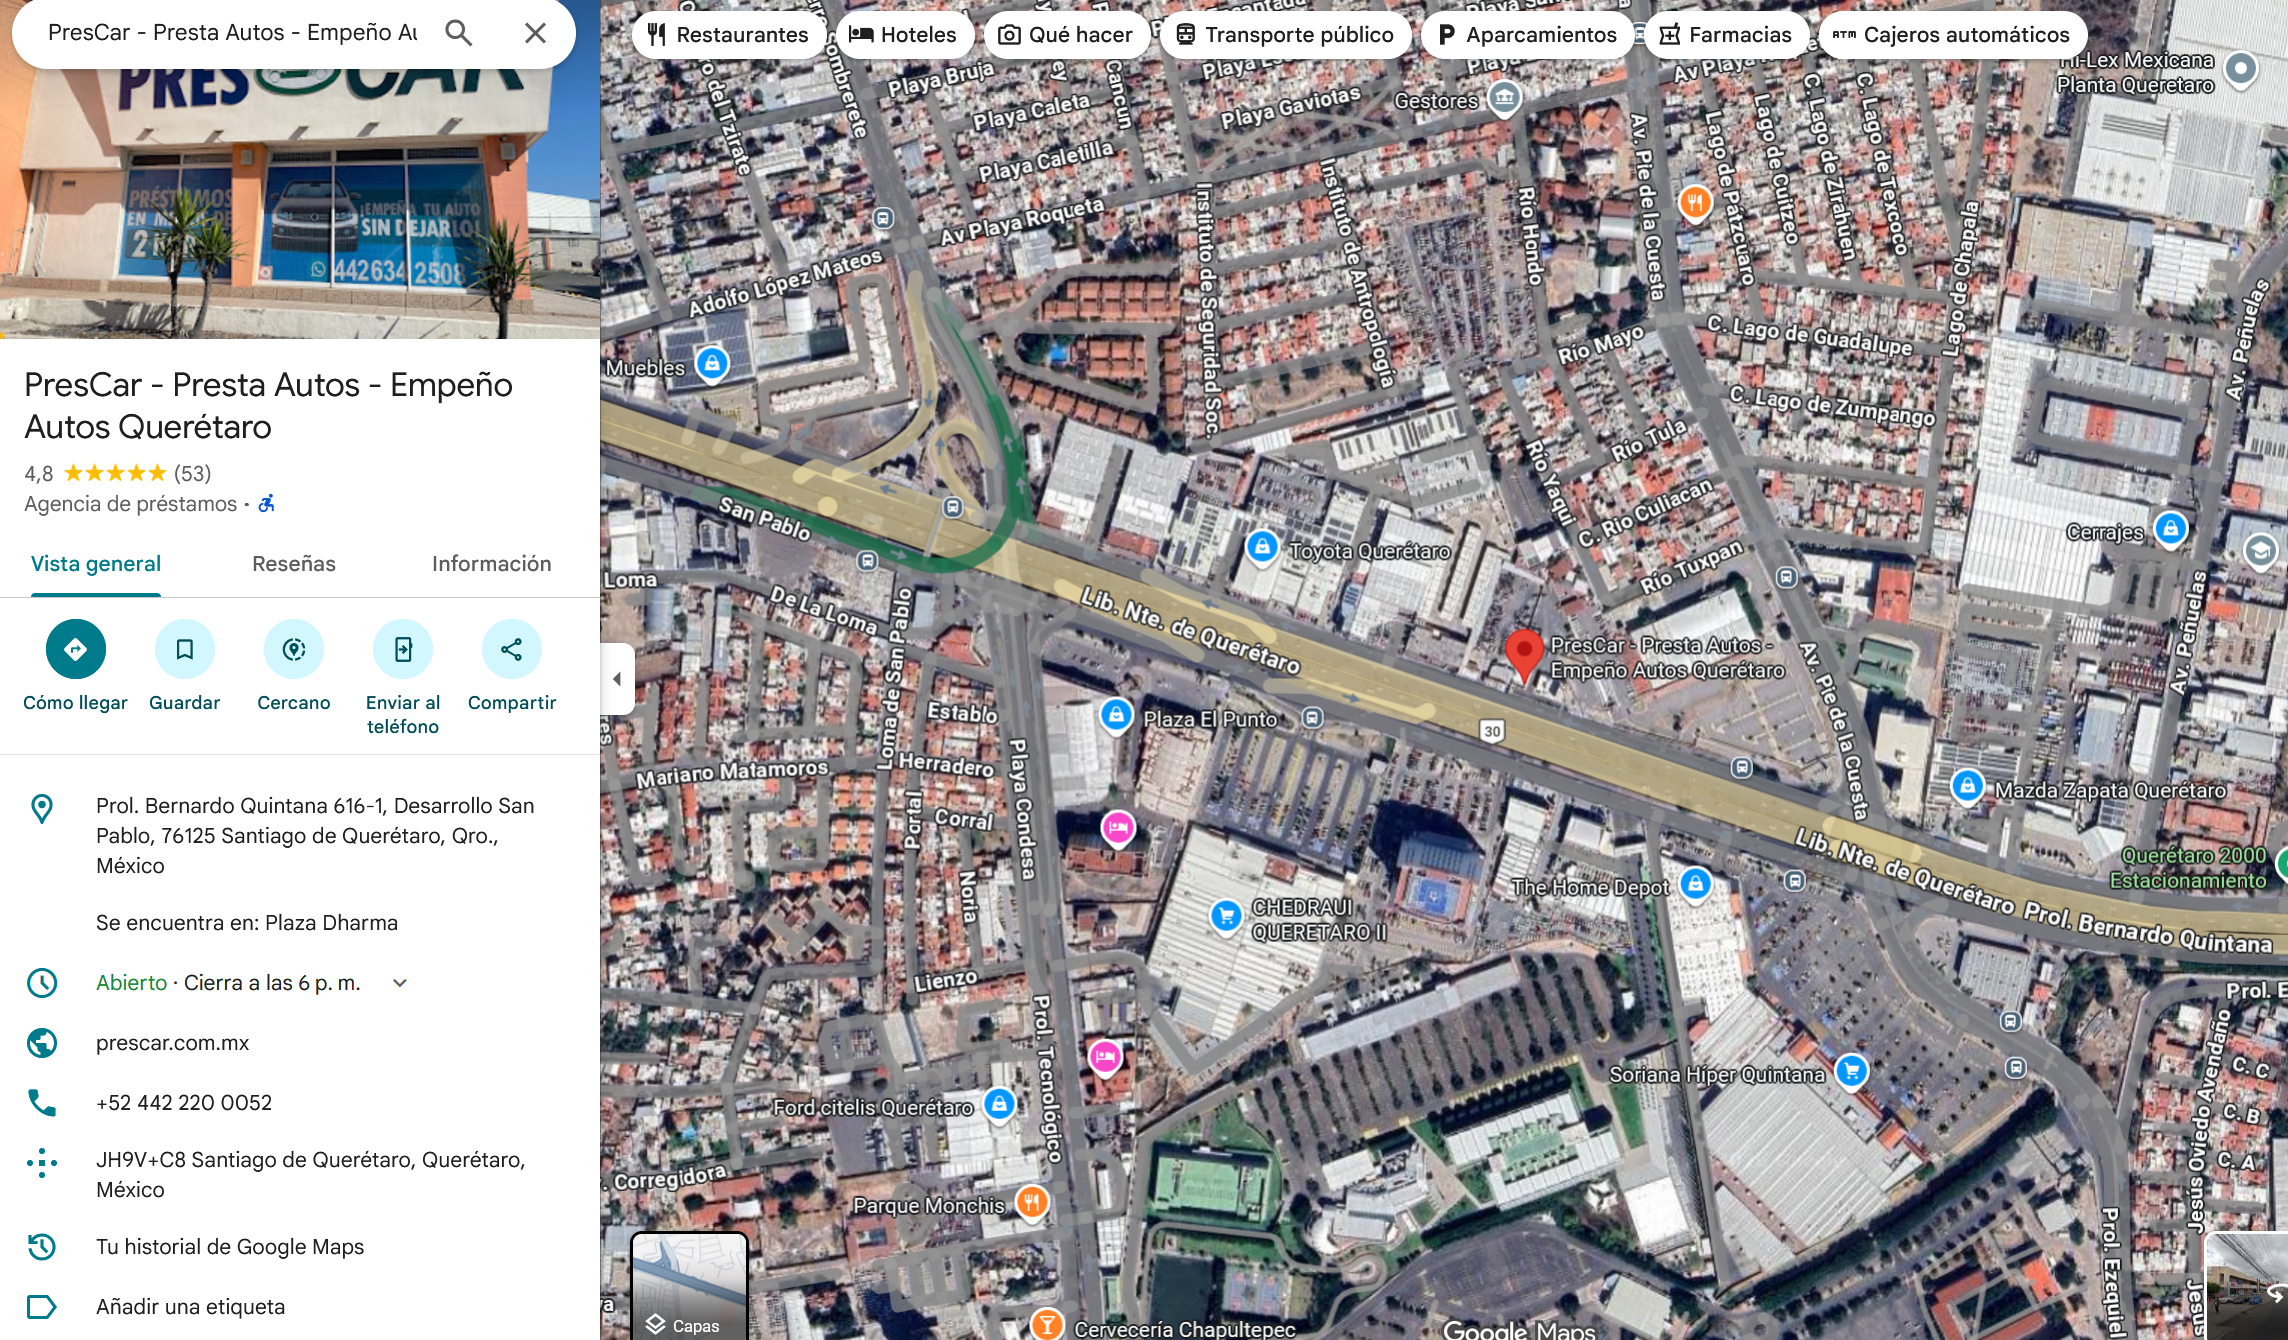Viewport: 2288px width, 1340px height.
Task: Open the Información tab
Action: pyautogui.click(x=491, y=564)
